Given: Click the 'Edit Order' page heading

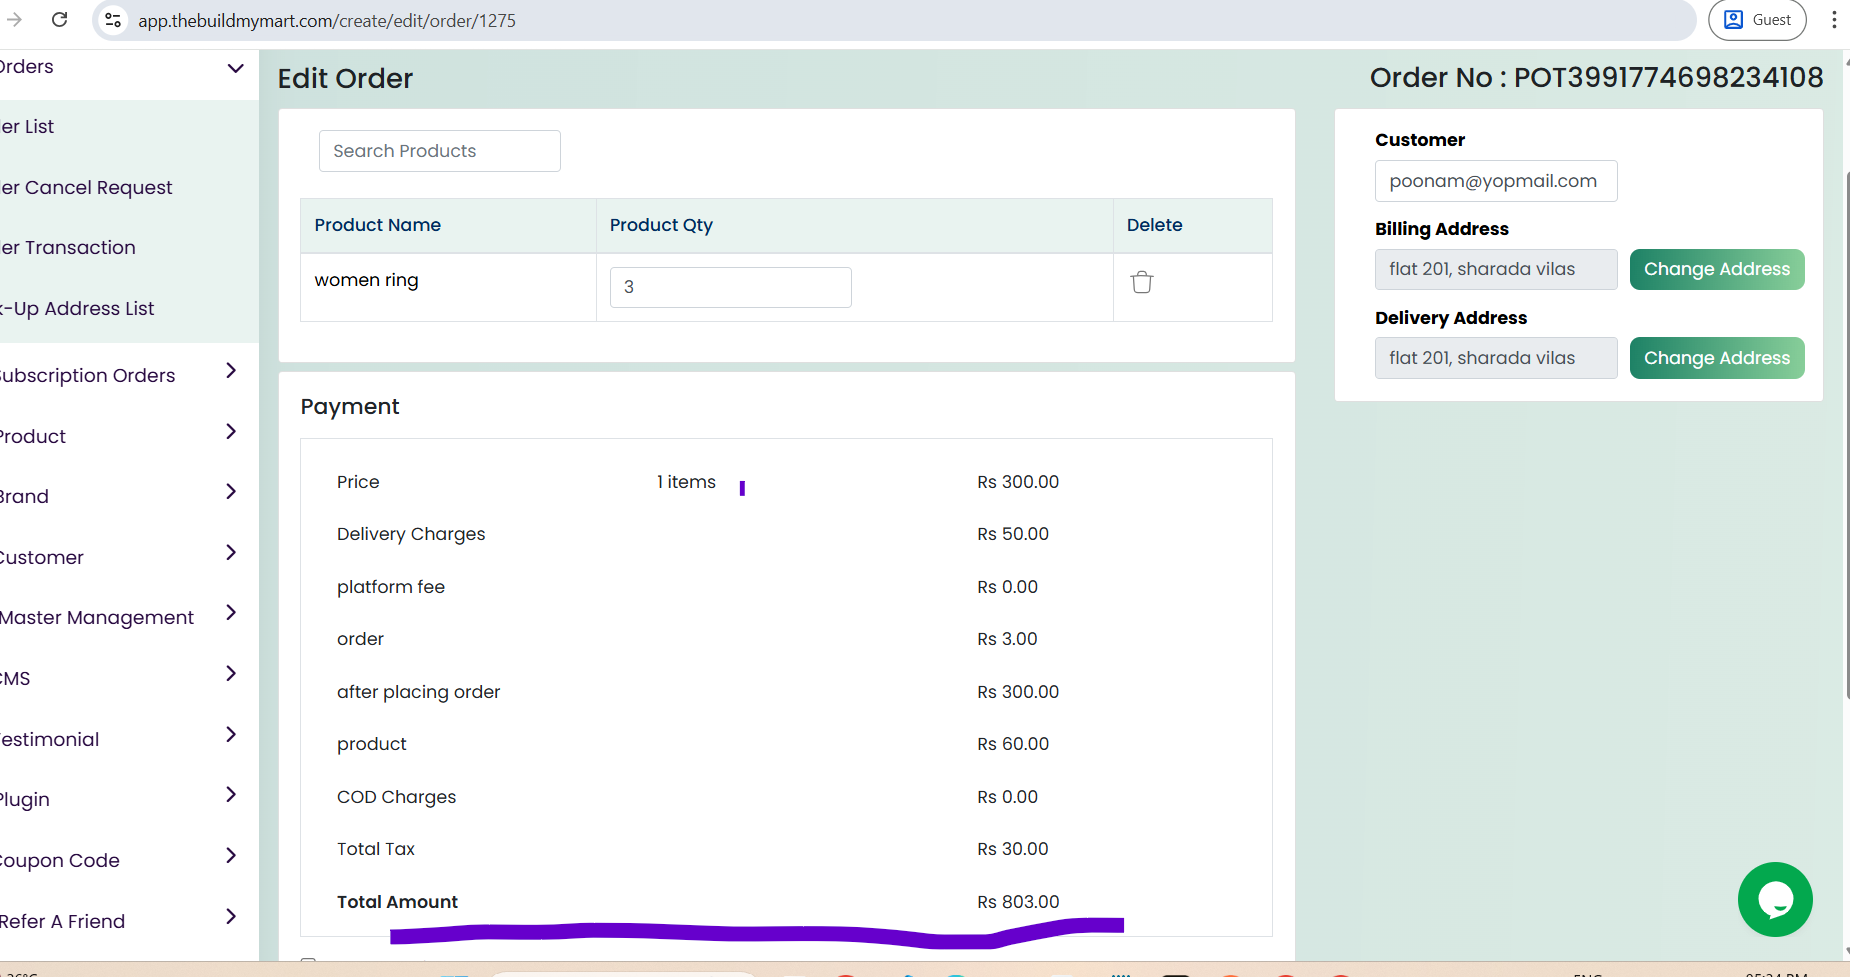Looking at the screenshot, I should click(x=345, y=78).
